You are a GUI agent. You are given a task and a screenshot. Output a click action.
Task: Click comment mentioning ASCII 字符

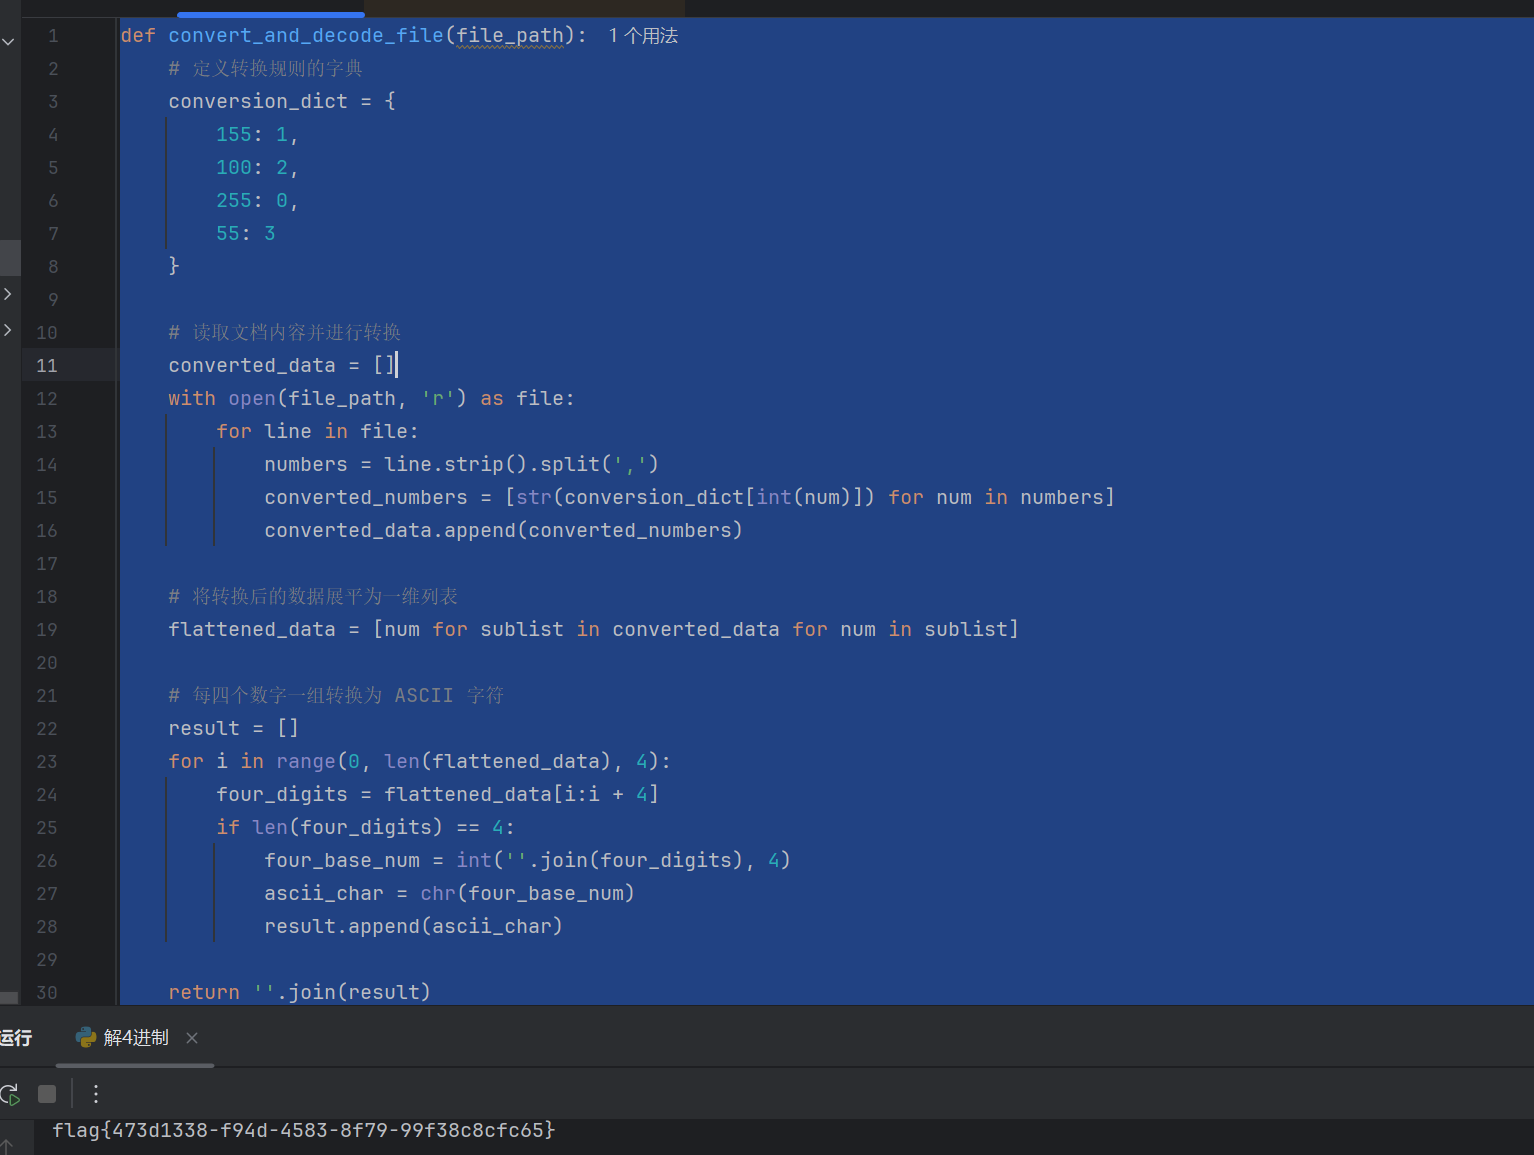[336, 695]
